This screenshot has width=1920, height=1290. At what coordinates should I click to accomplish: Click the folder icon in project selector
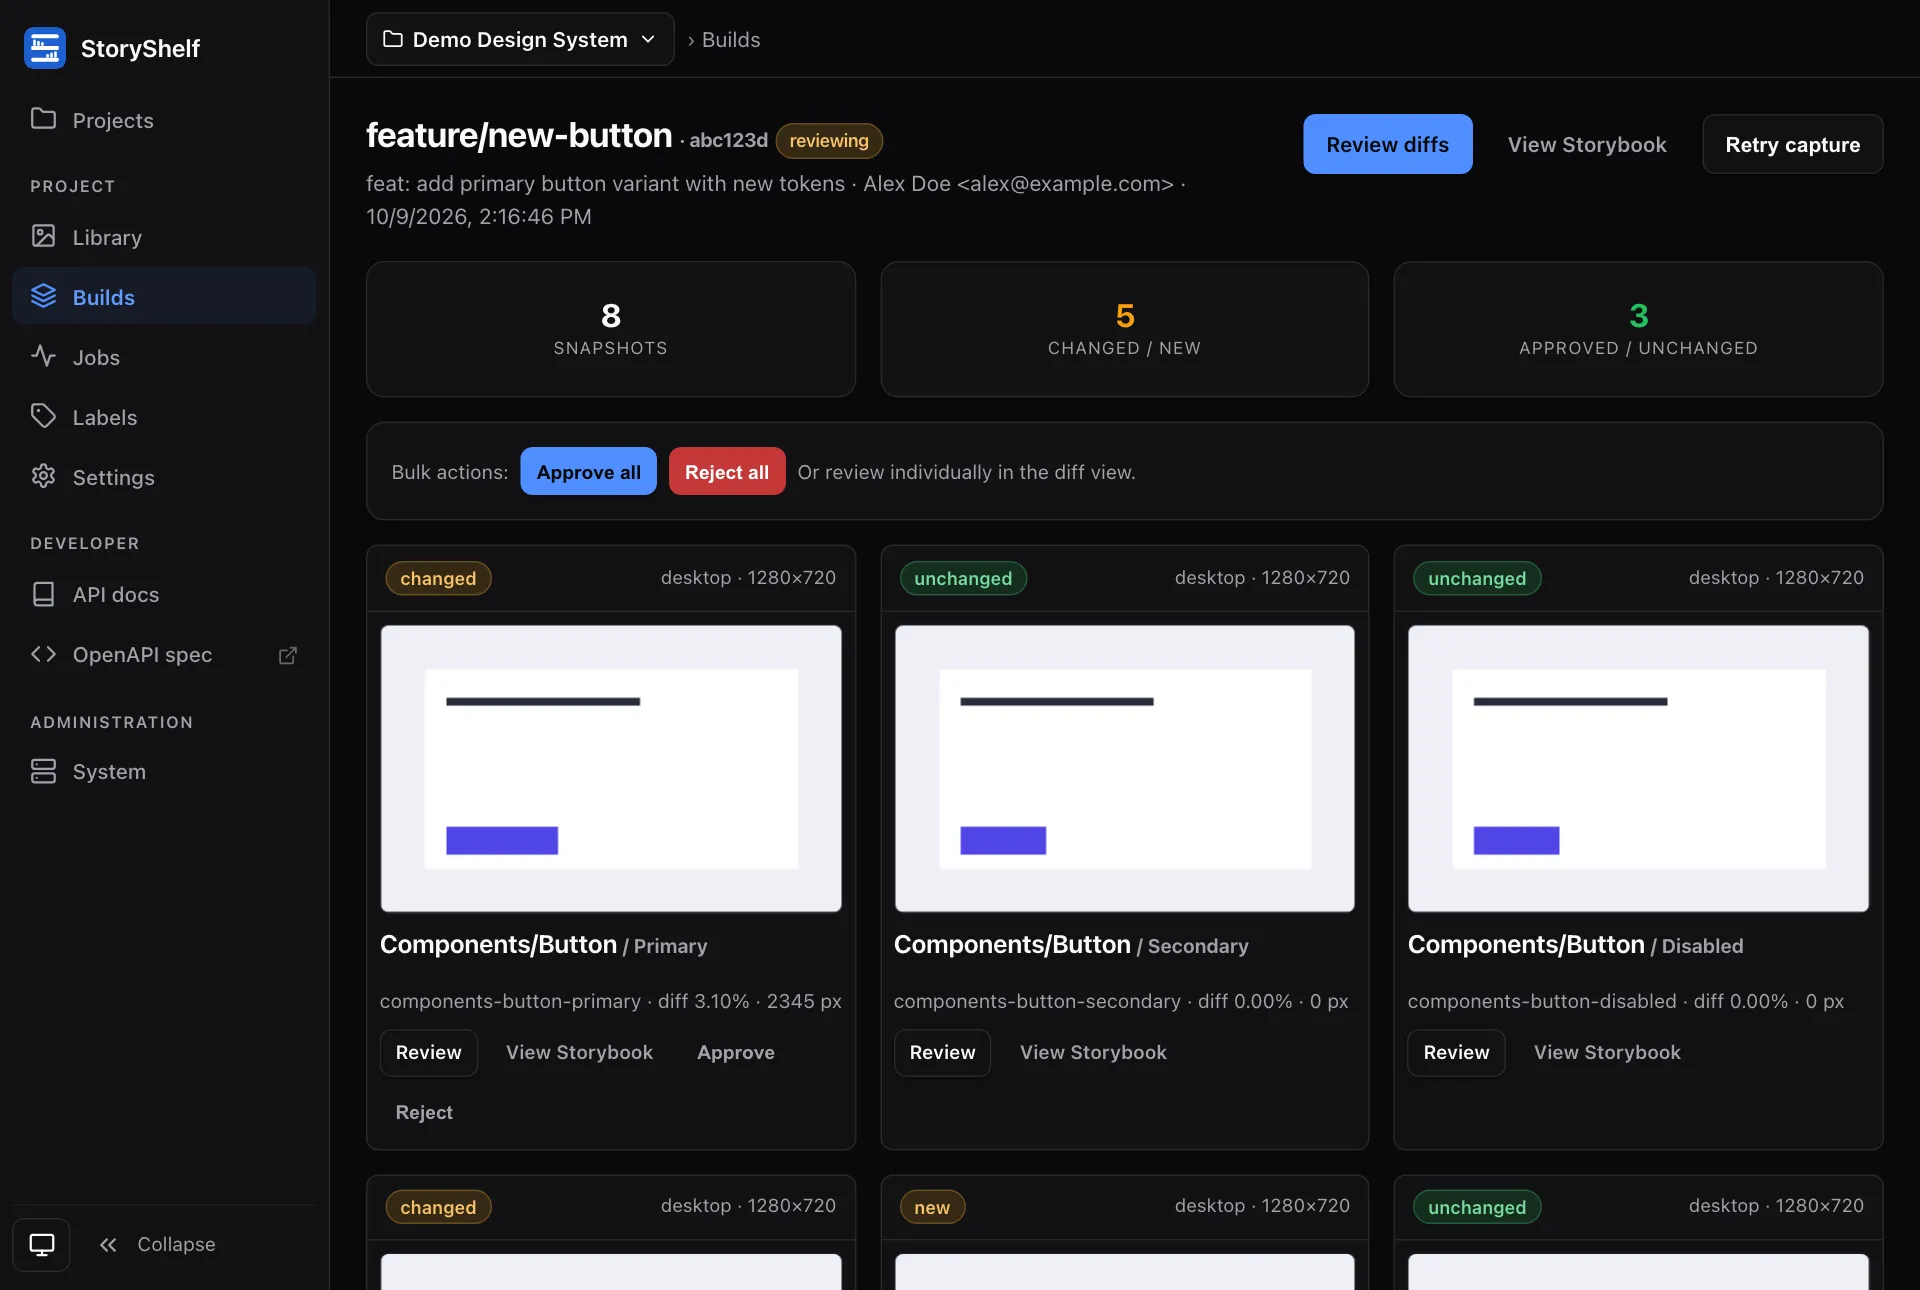[393, 39]
